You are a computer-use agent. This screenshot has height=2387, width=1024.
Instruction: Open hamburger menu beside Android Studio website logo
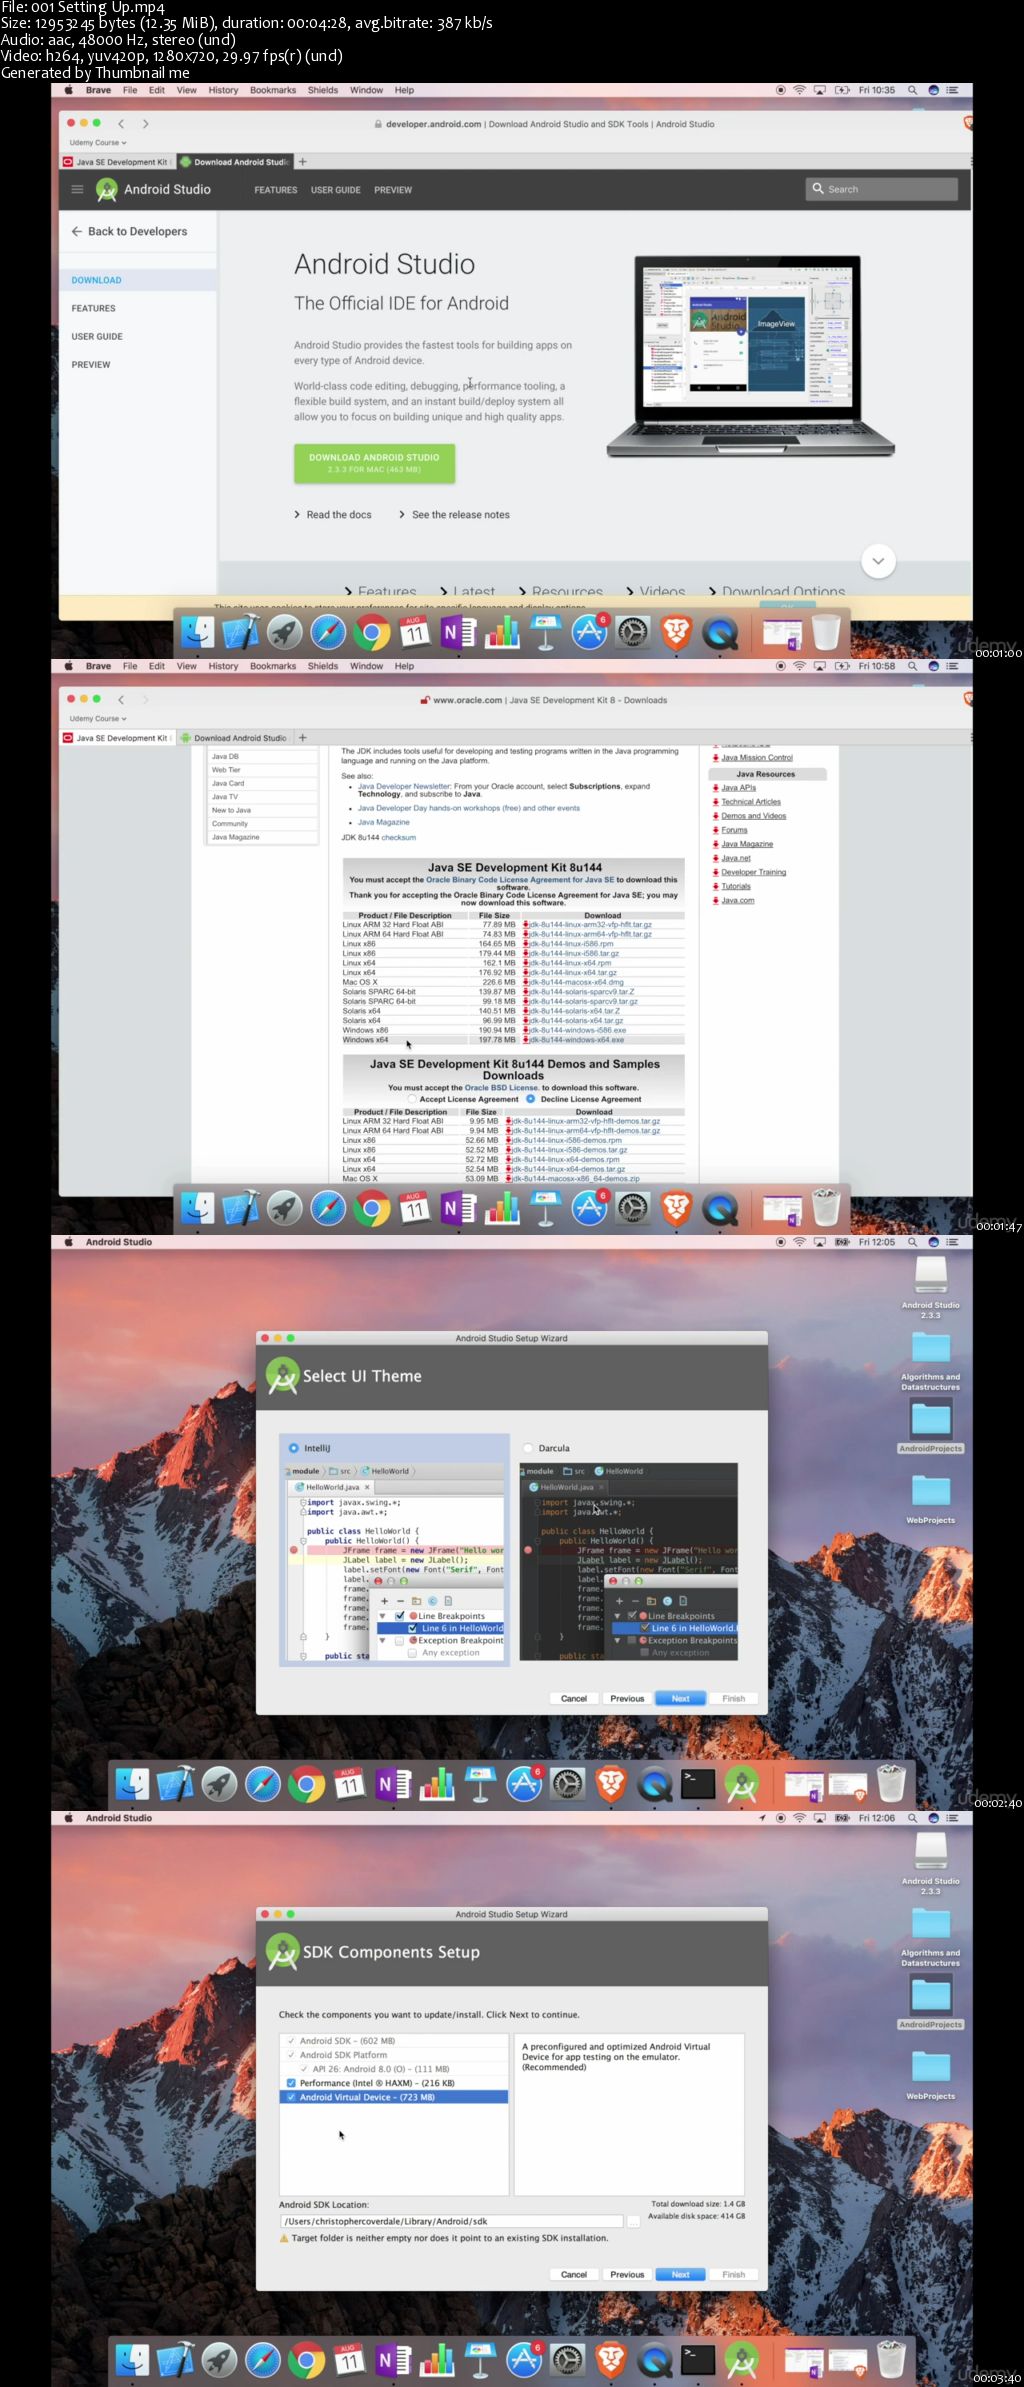pos(77,189)
